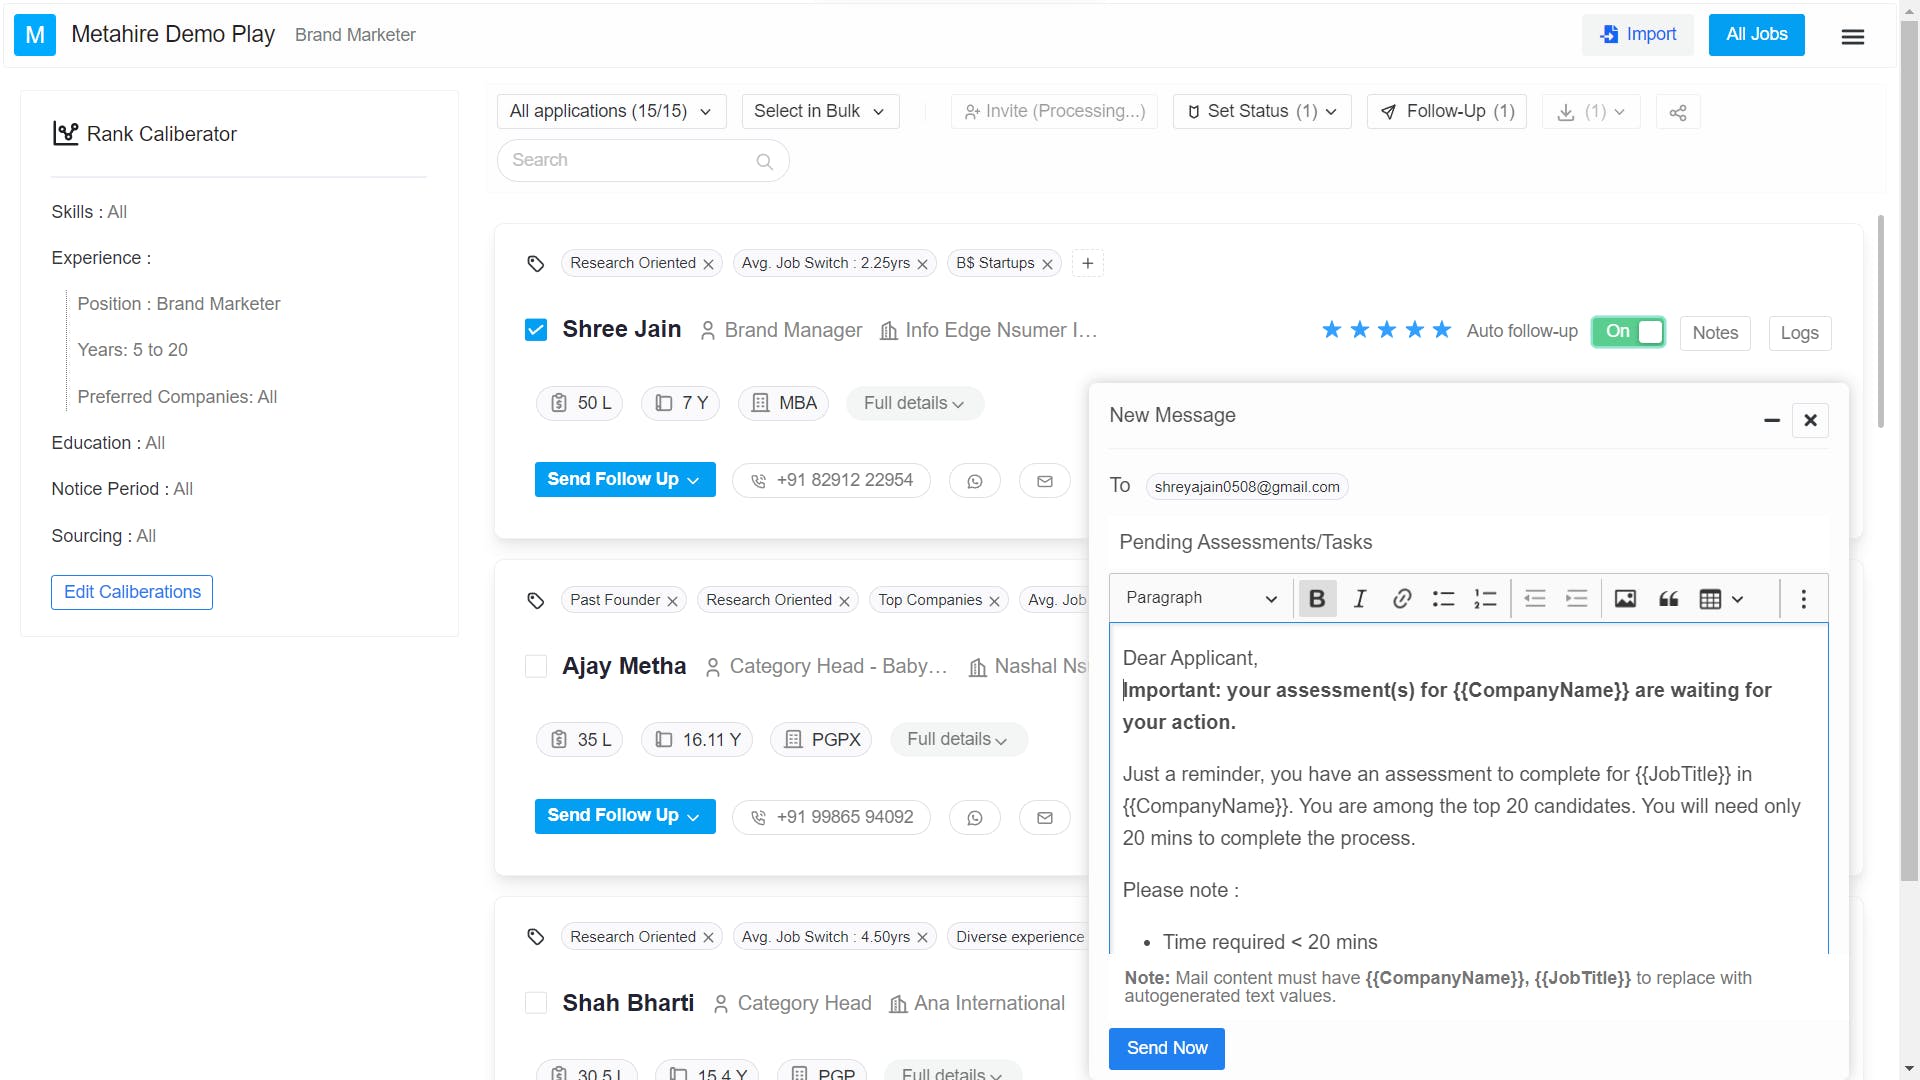Viewport: 1920px width, 1080px height.
Task: Click share icon in top toolbar
Action: 1678,112
